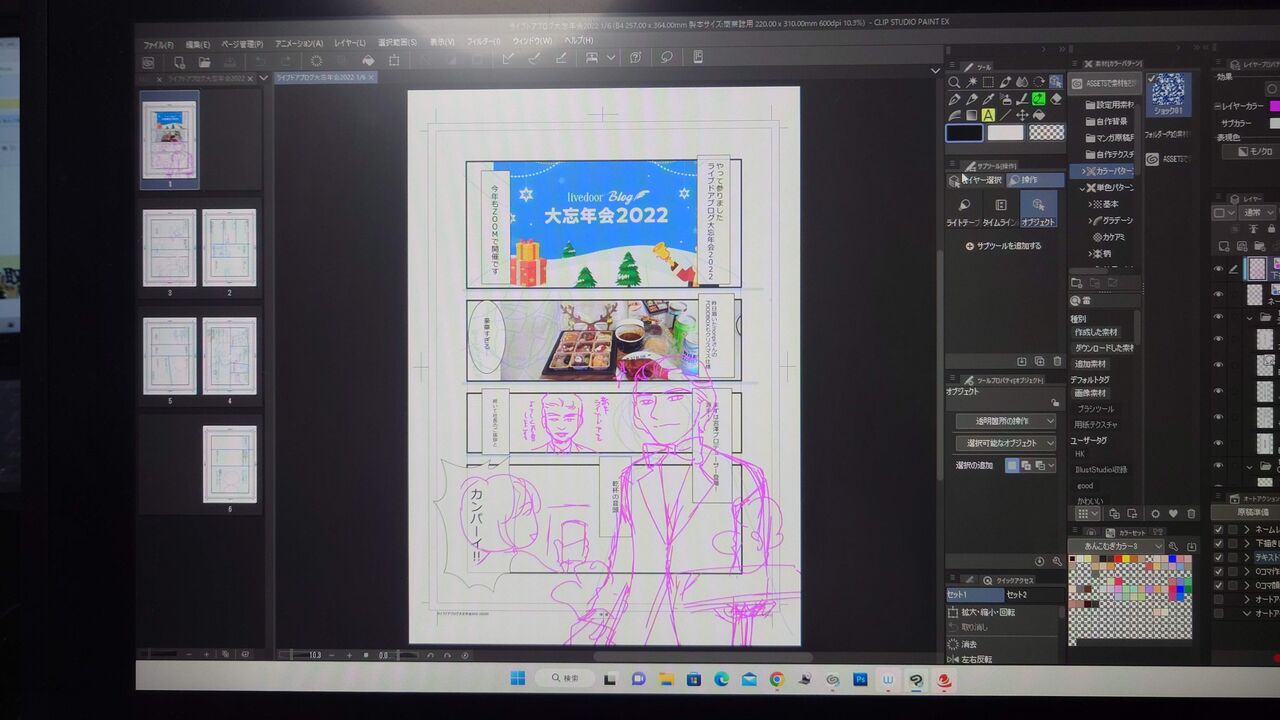Screen dimensions: 1280x720
Task: Click the CLIP STUDIO support help icon
Action: [x=636, y=58]
